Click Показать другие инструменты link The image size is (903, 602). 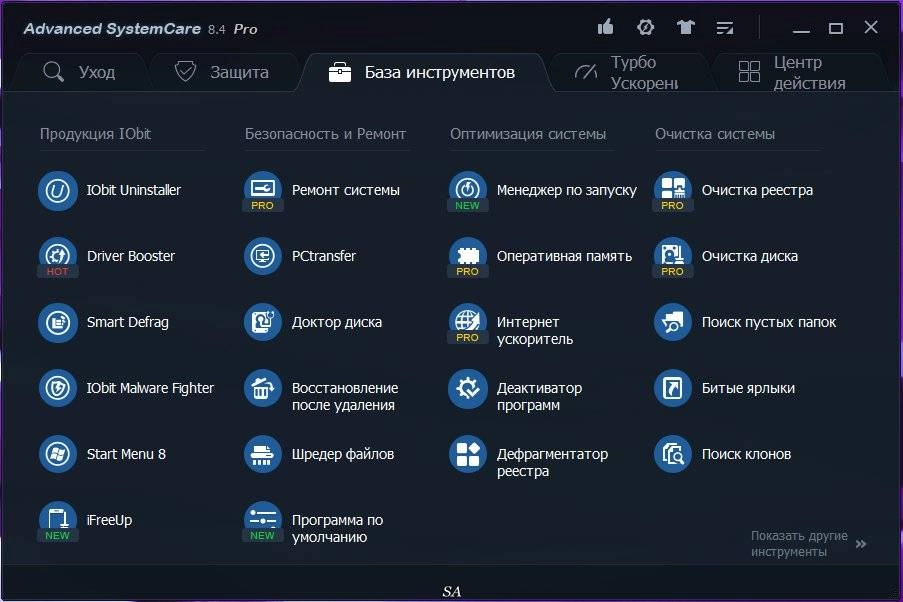point(799,544)
